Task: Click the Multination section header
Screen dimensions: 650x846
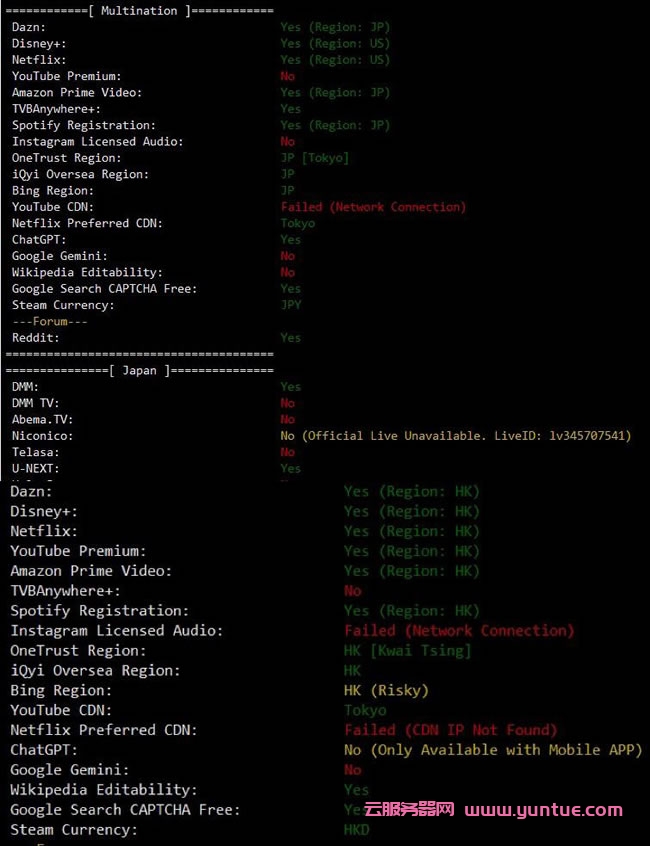Action: pyautogui.click(x=140, y=10)
